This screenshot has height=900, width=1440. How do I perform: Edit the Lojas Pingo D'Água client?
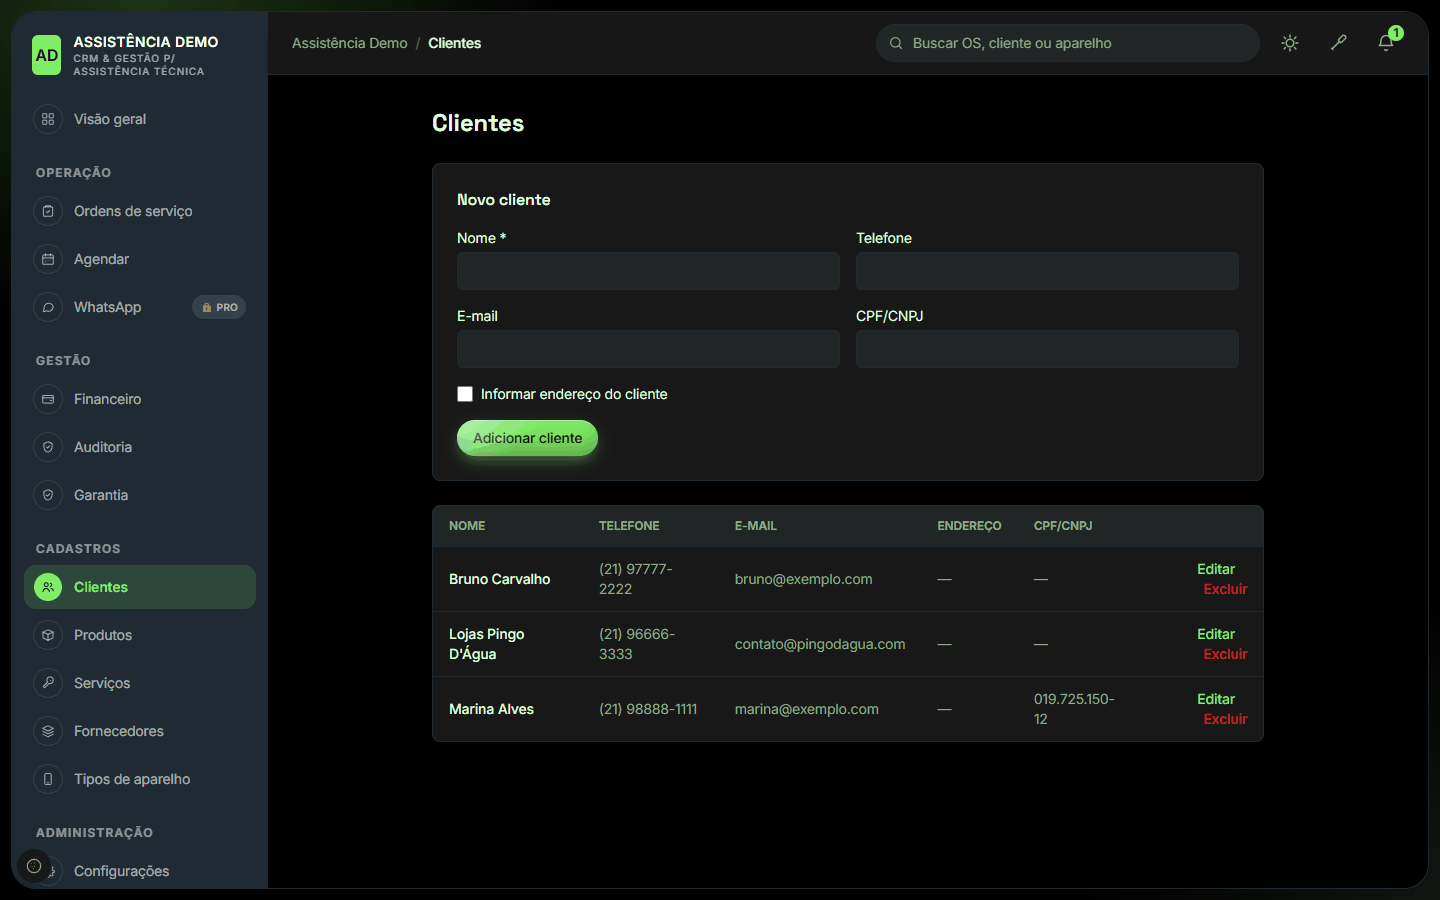click(1216, 634)
